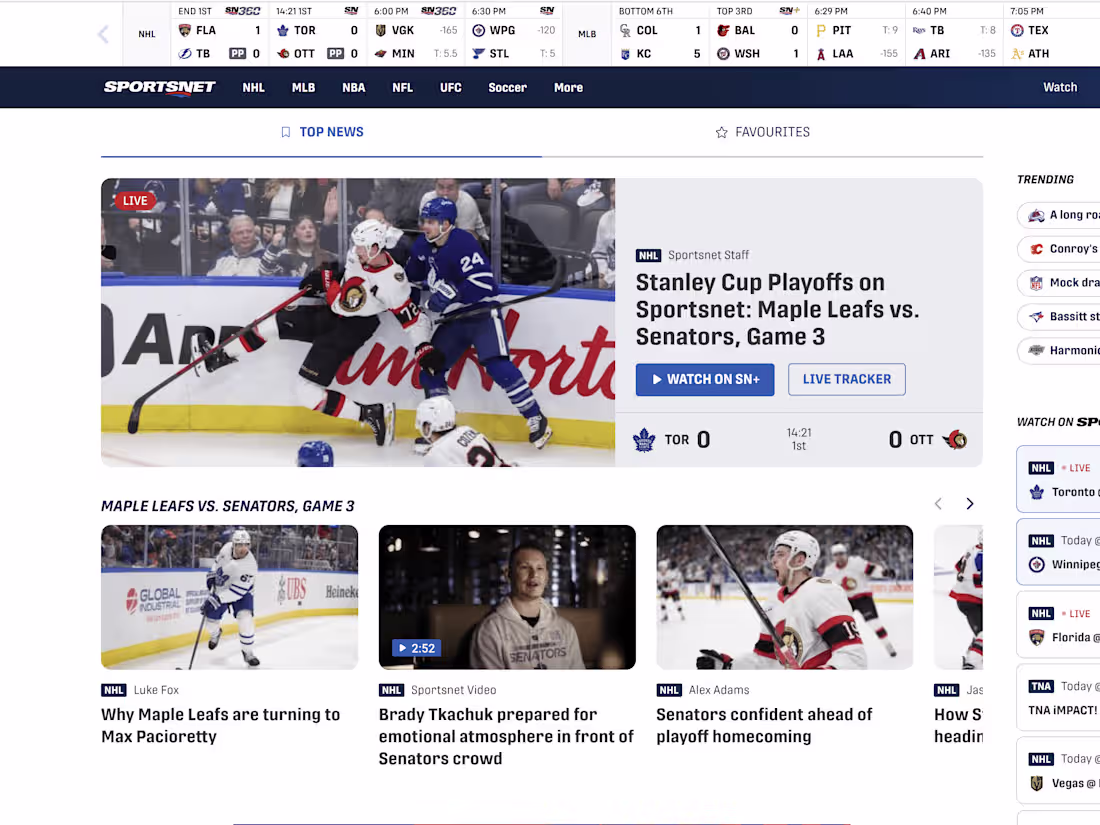This screenshot has height=825, width=1100.
Task: Click Vegas Golden Knights logo in scoreboard
Action: click(x=381, y=30)
